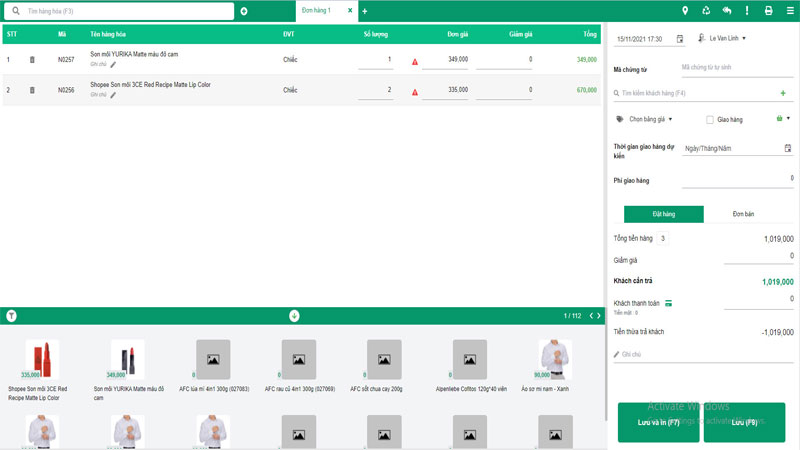
Task: Go to previous product page
Action: point(591,316)
